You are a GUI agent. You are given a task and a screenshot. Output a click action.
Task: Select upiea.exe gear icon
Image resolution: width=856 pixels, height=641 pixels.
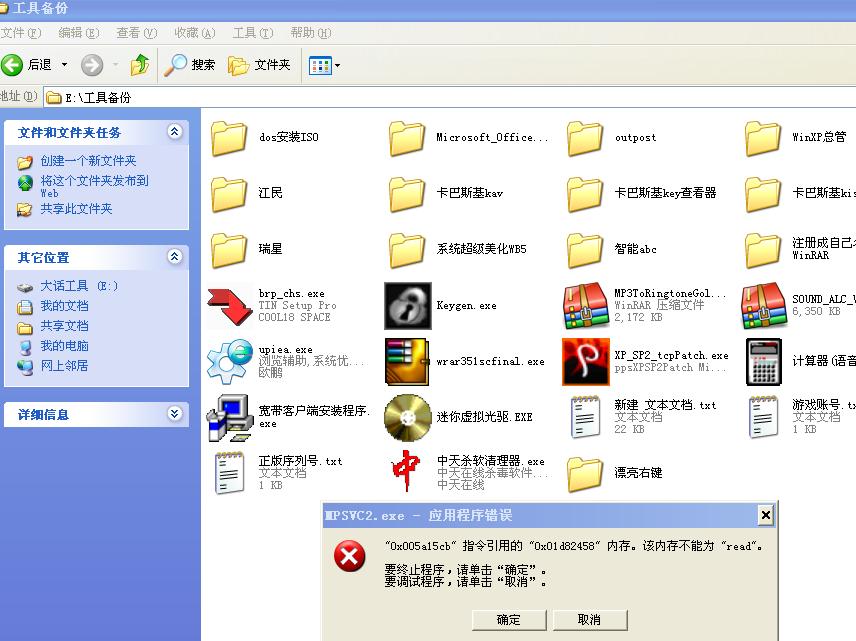click(x=230, y=361)
